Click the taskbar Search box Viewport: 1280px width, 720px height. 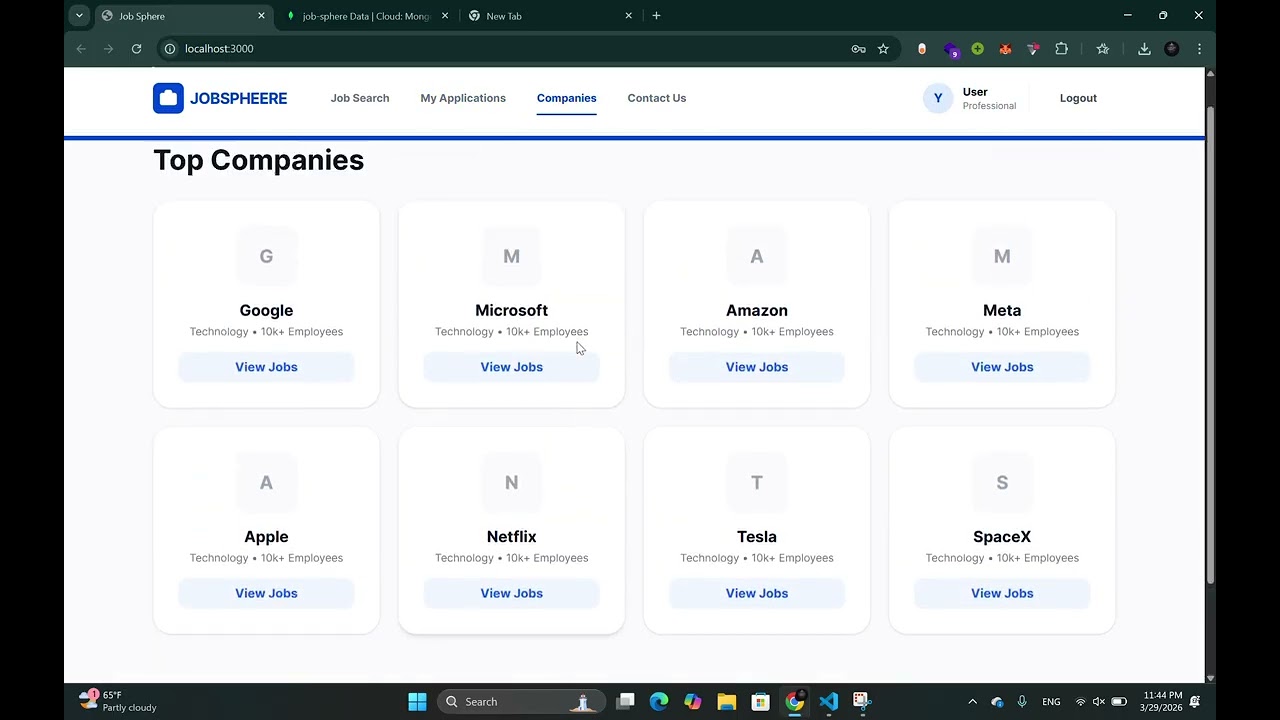click(x=521, y=701)
